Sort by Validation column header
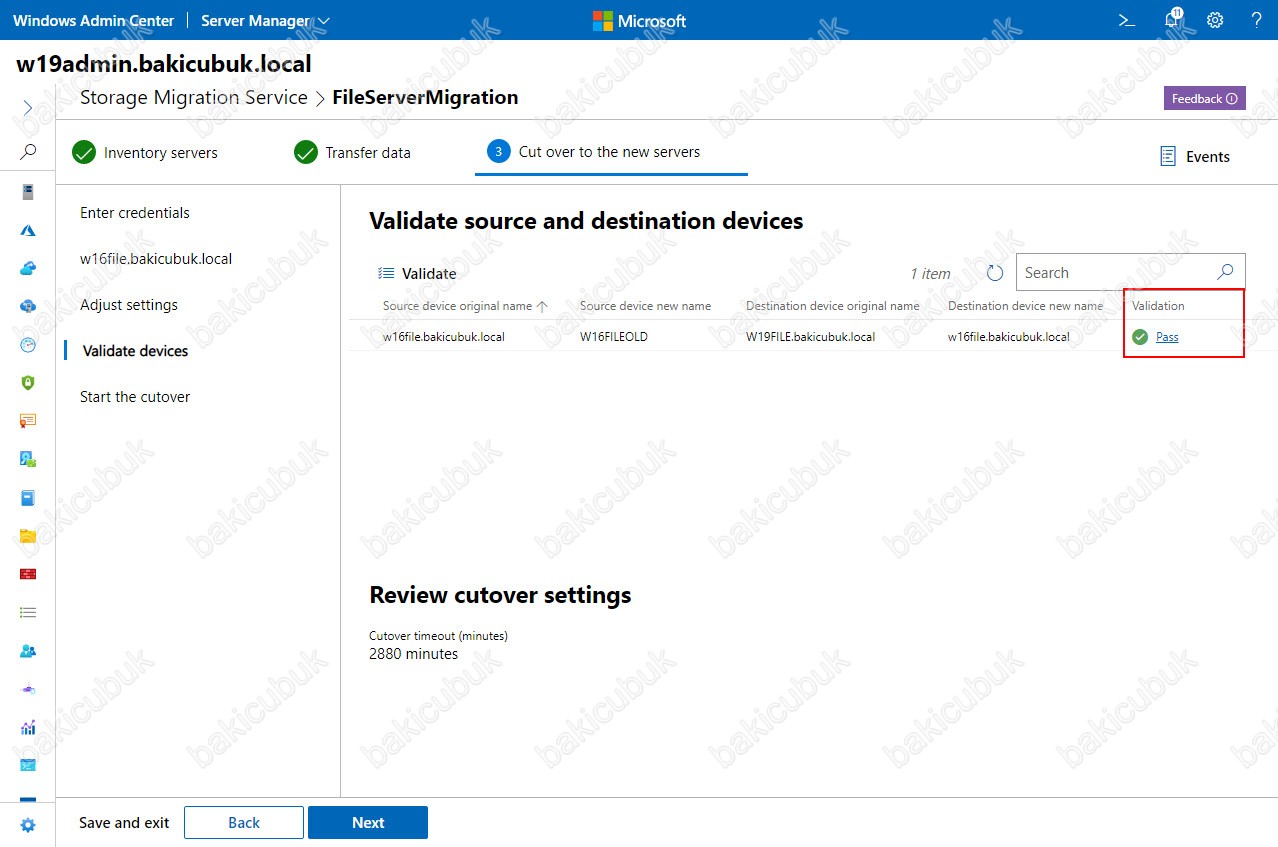This screenshot has width=1278, height=847. 1158,306
